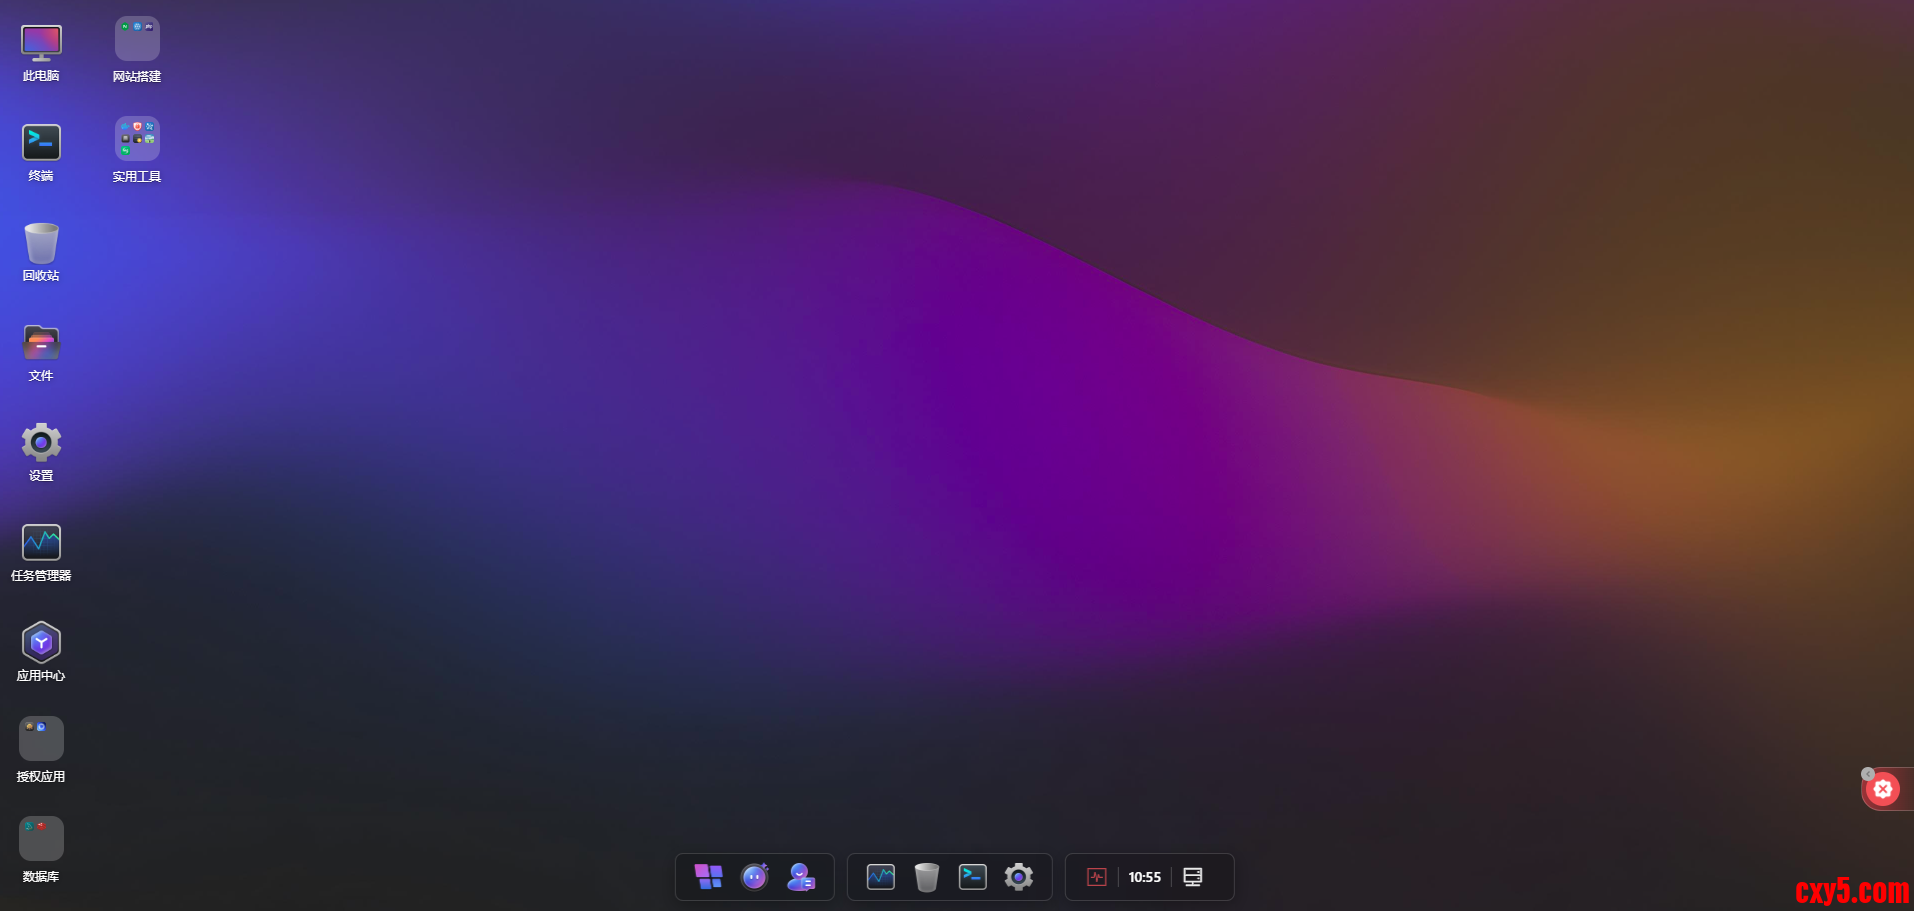
Task: Open the user account panel in the taskbar
Action: tap(802, 876)
